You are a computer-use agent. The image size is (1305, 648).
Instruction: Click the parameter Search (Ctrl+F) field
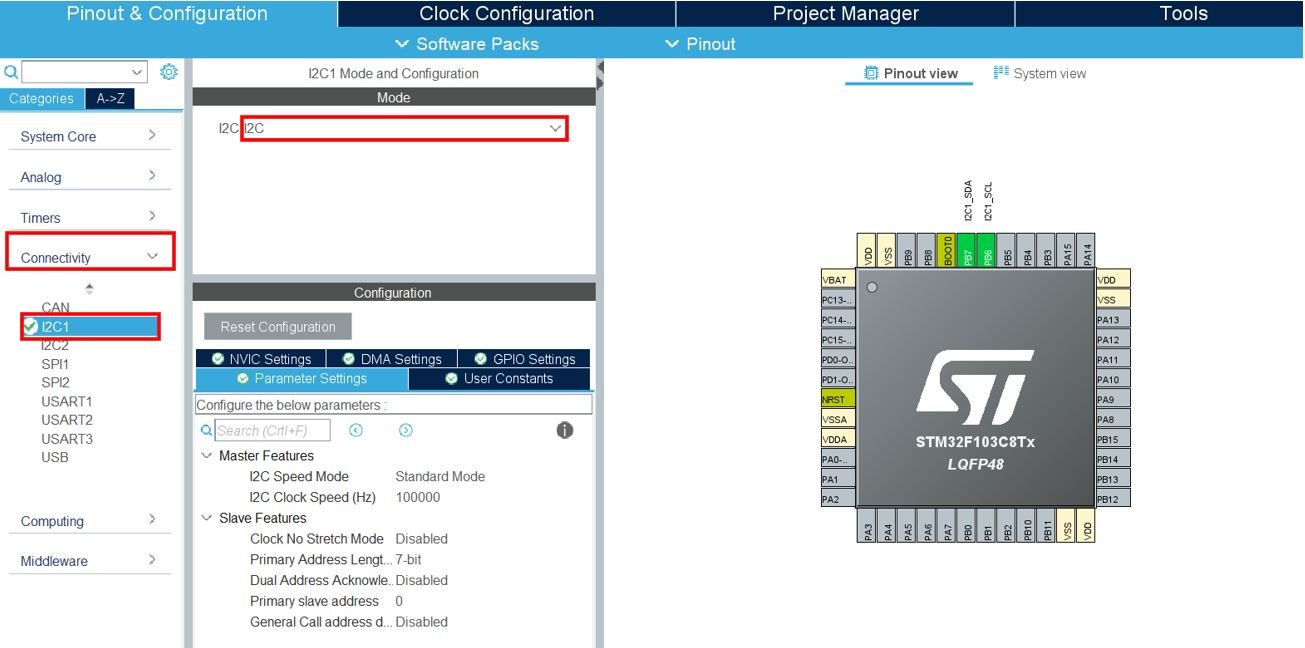pos(272,430)
